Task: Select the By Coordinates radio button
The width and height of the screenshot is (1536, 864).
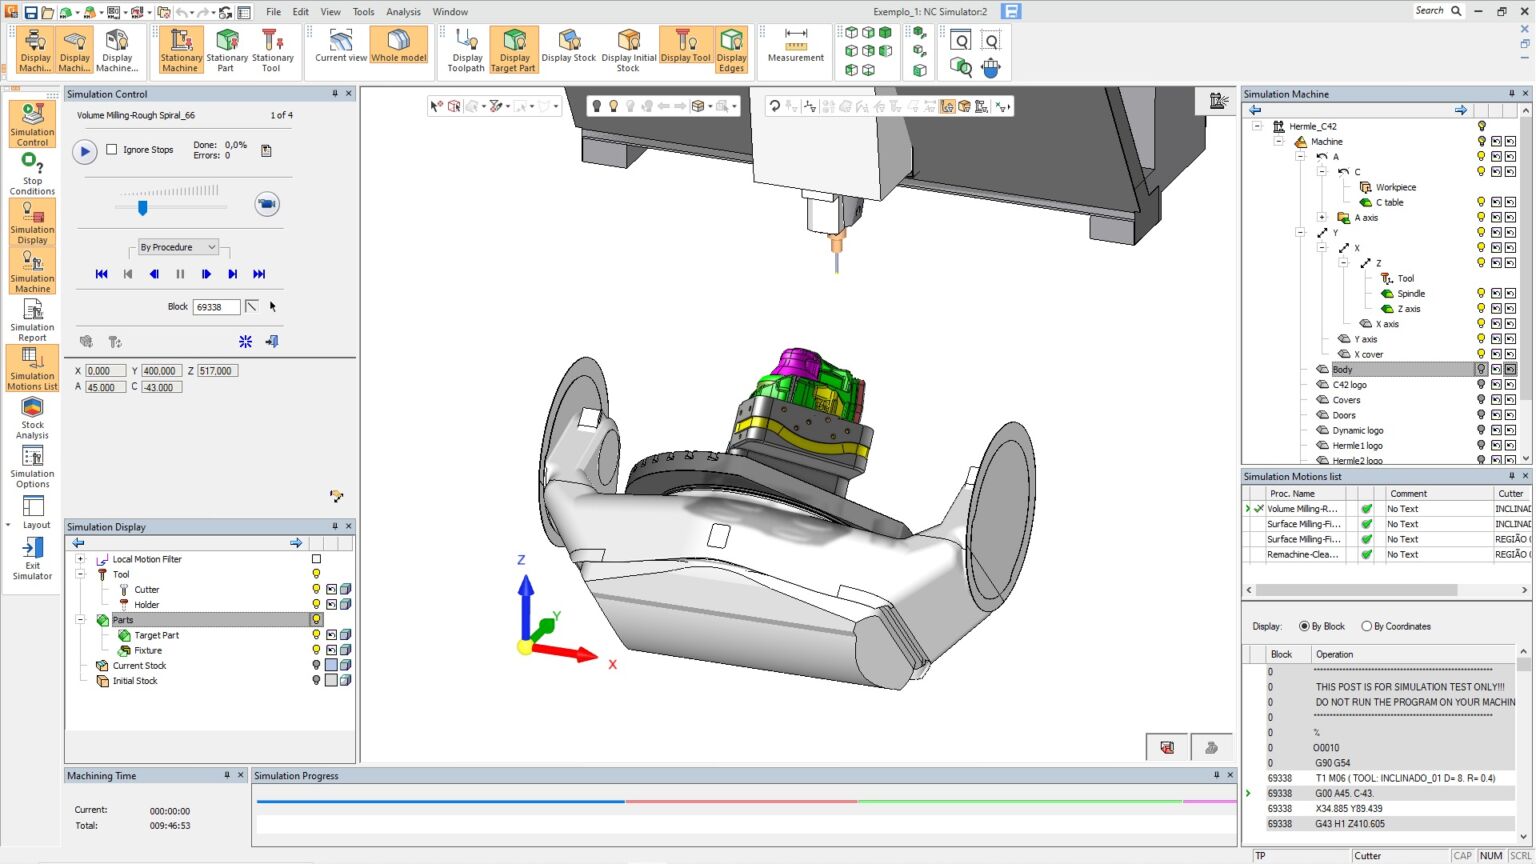Action: tap(1367, 625)
